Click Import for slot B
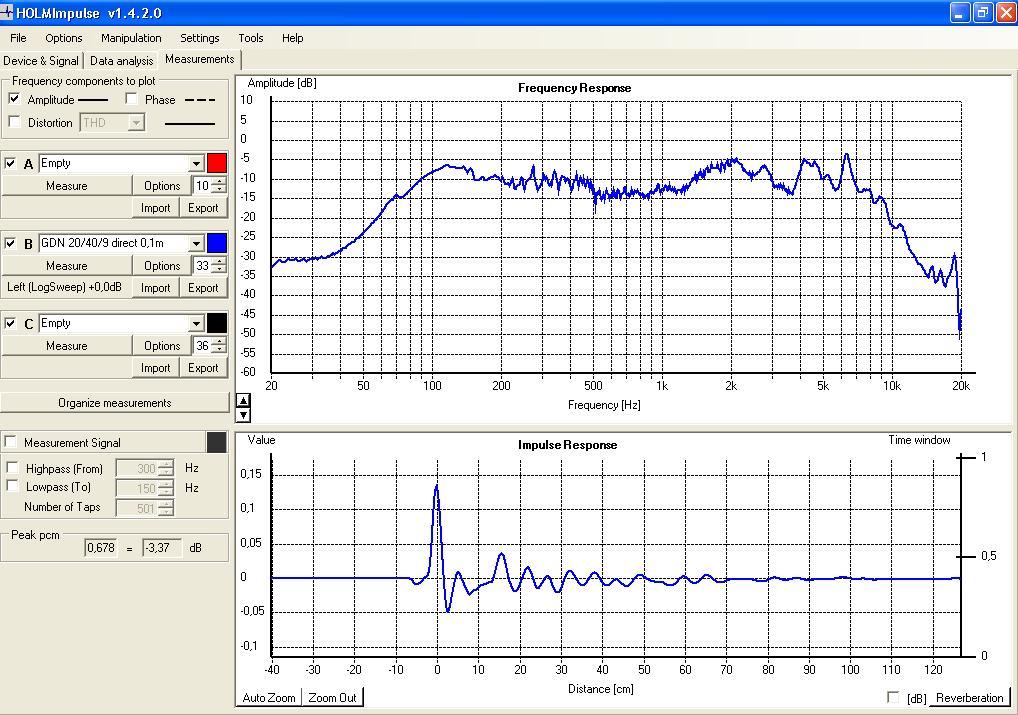Viewport: 1018px width, 715px height. coord(155,288)
